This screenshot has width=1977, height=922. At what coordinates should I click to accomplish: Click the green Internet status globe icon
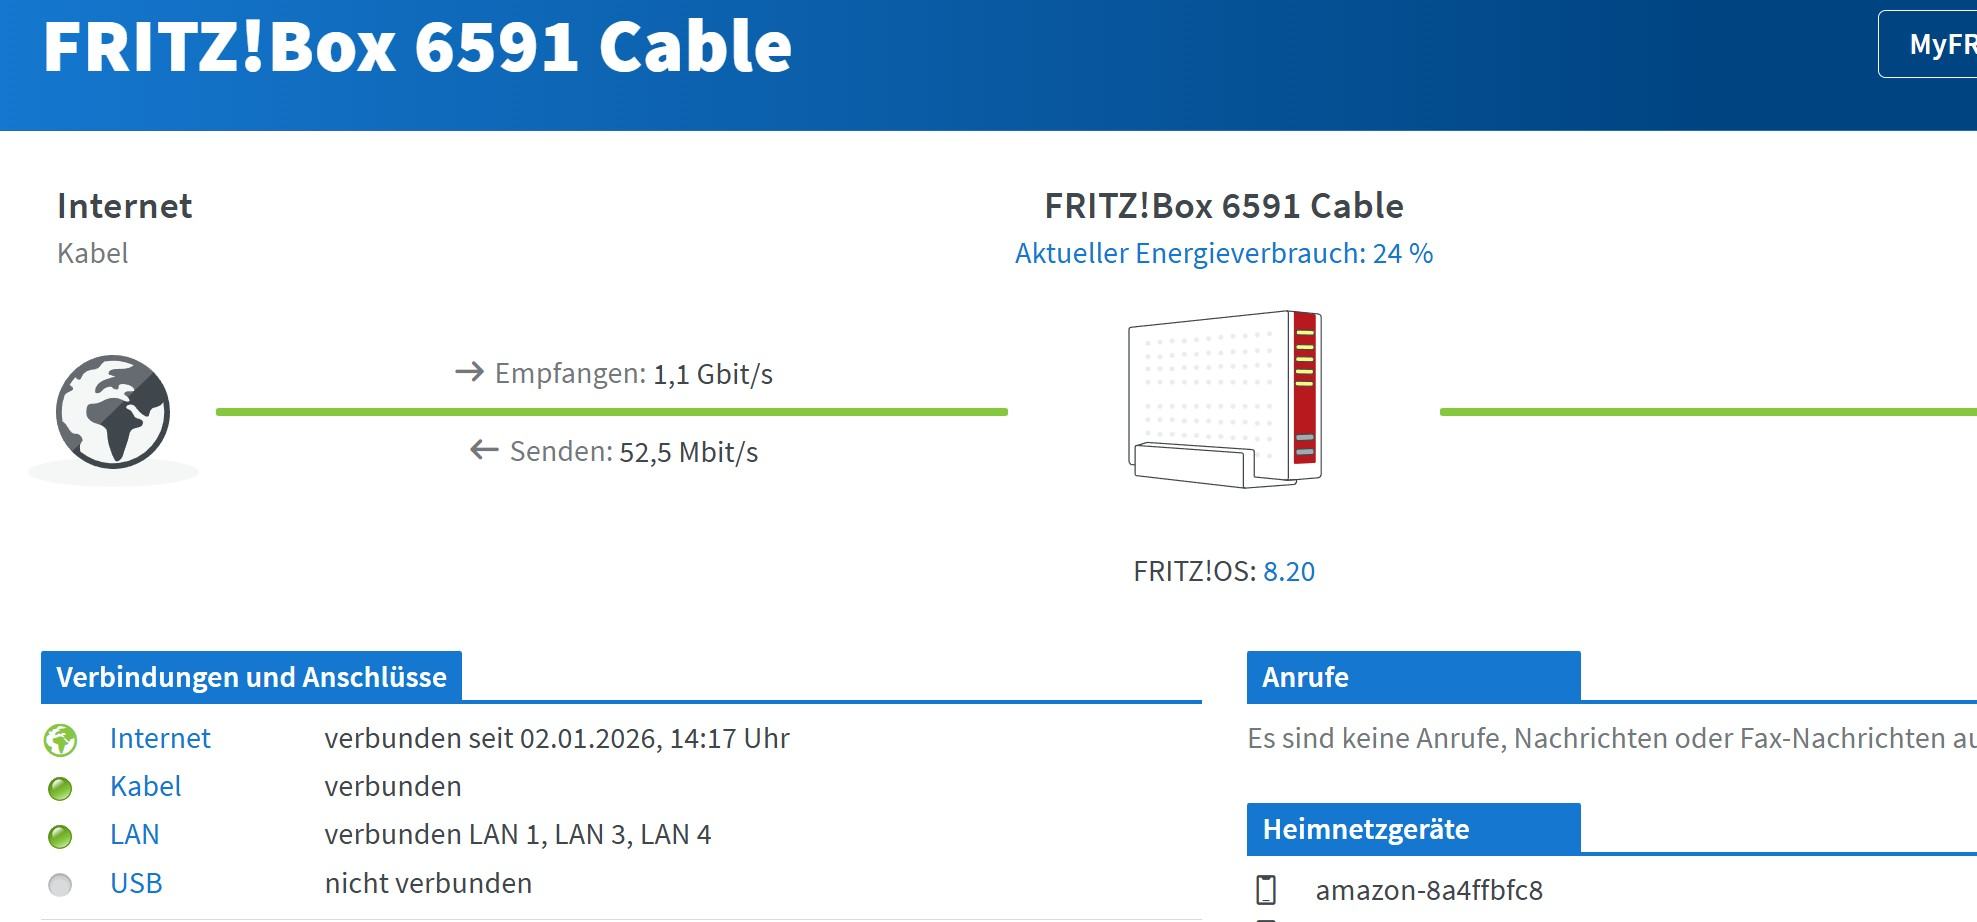60,740
